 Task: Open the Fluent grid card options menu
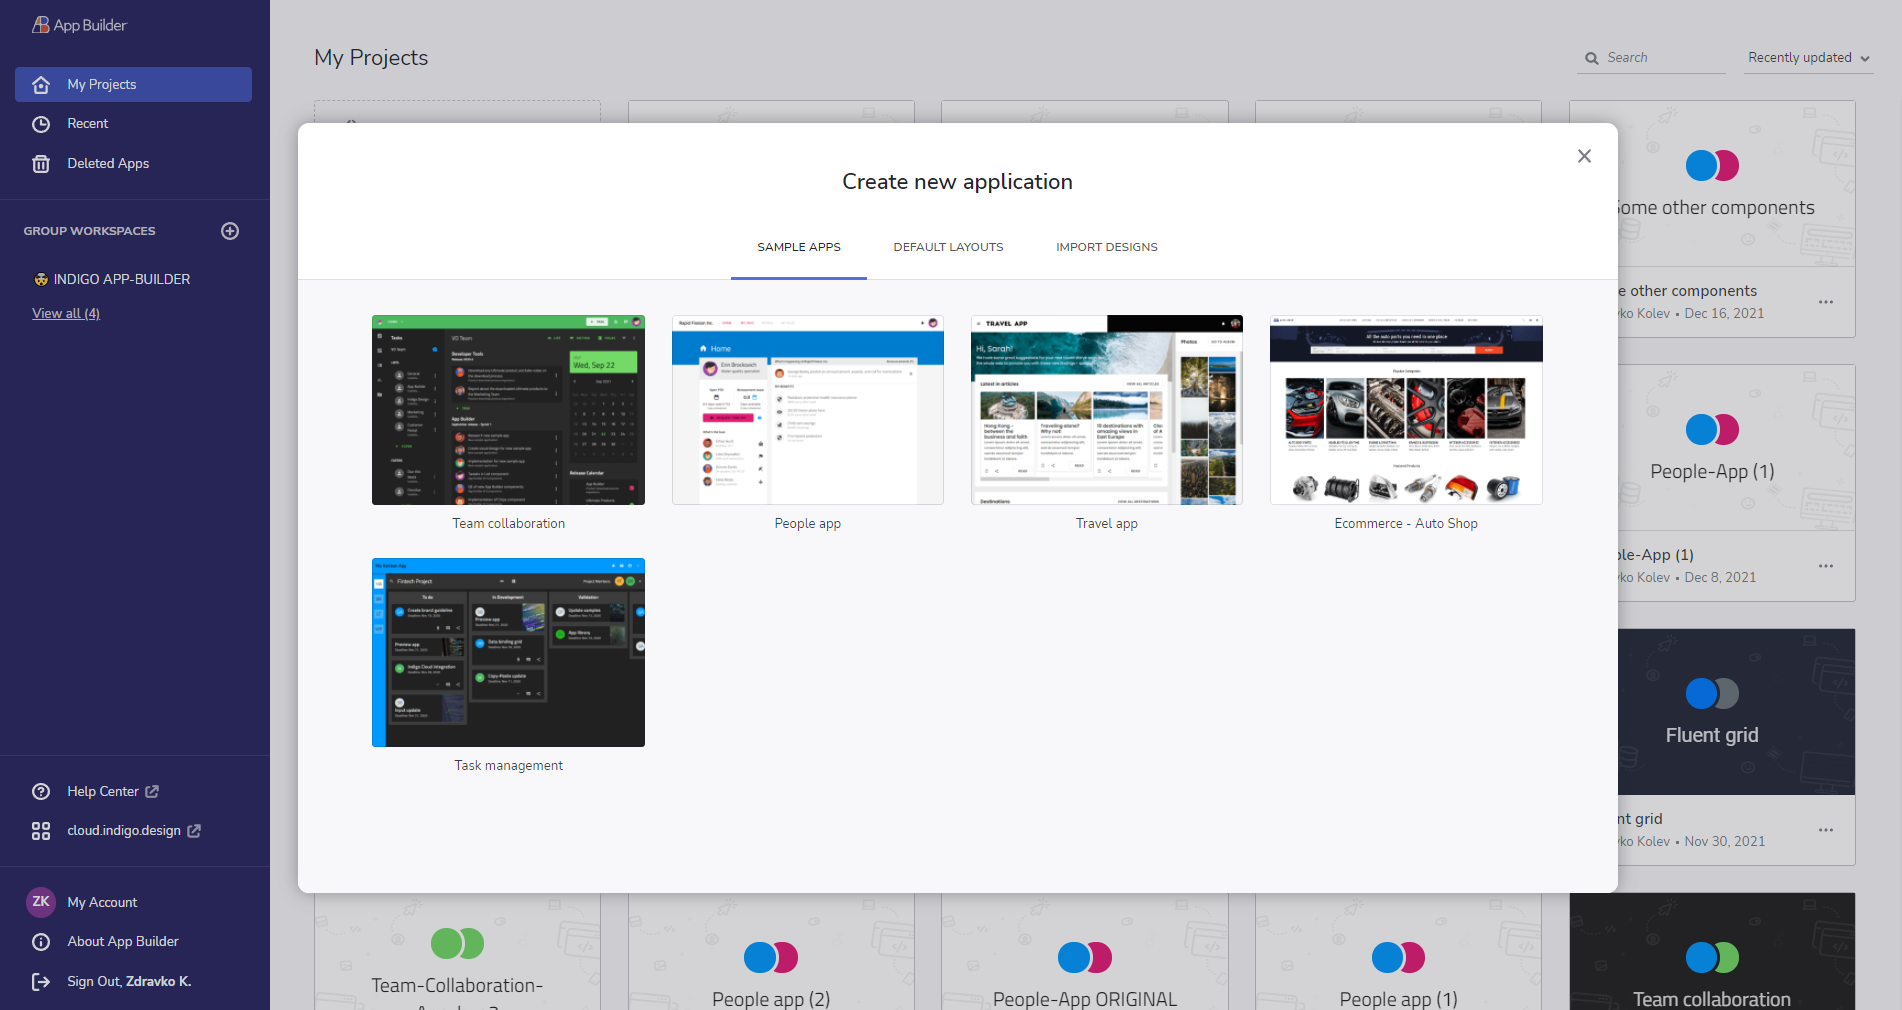[x=1827, y=830]
